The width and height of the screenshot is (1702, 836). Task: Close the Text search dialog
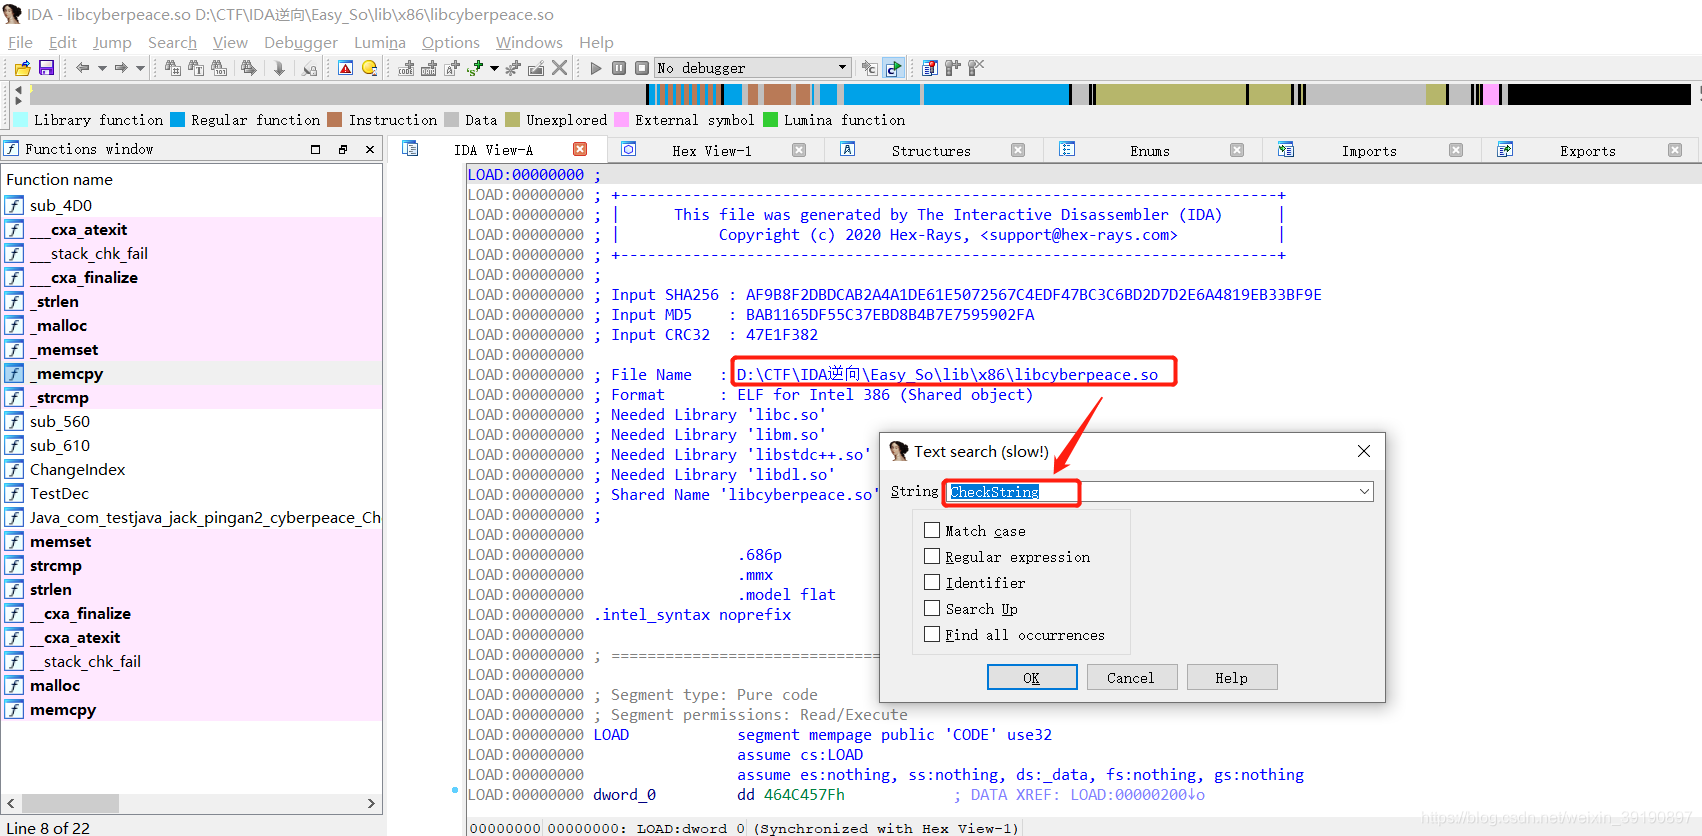pyautogui.click(x=1364, y=451)
